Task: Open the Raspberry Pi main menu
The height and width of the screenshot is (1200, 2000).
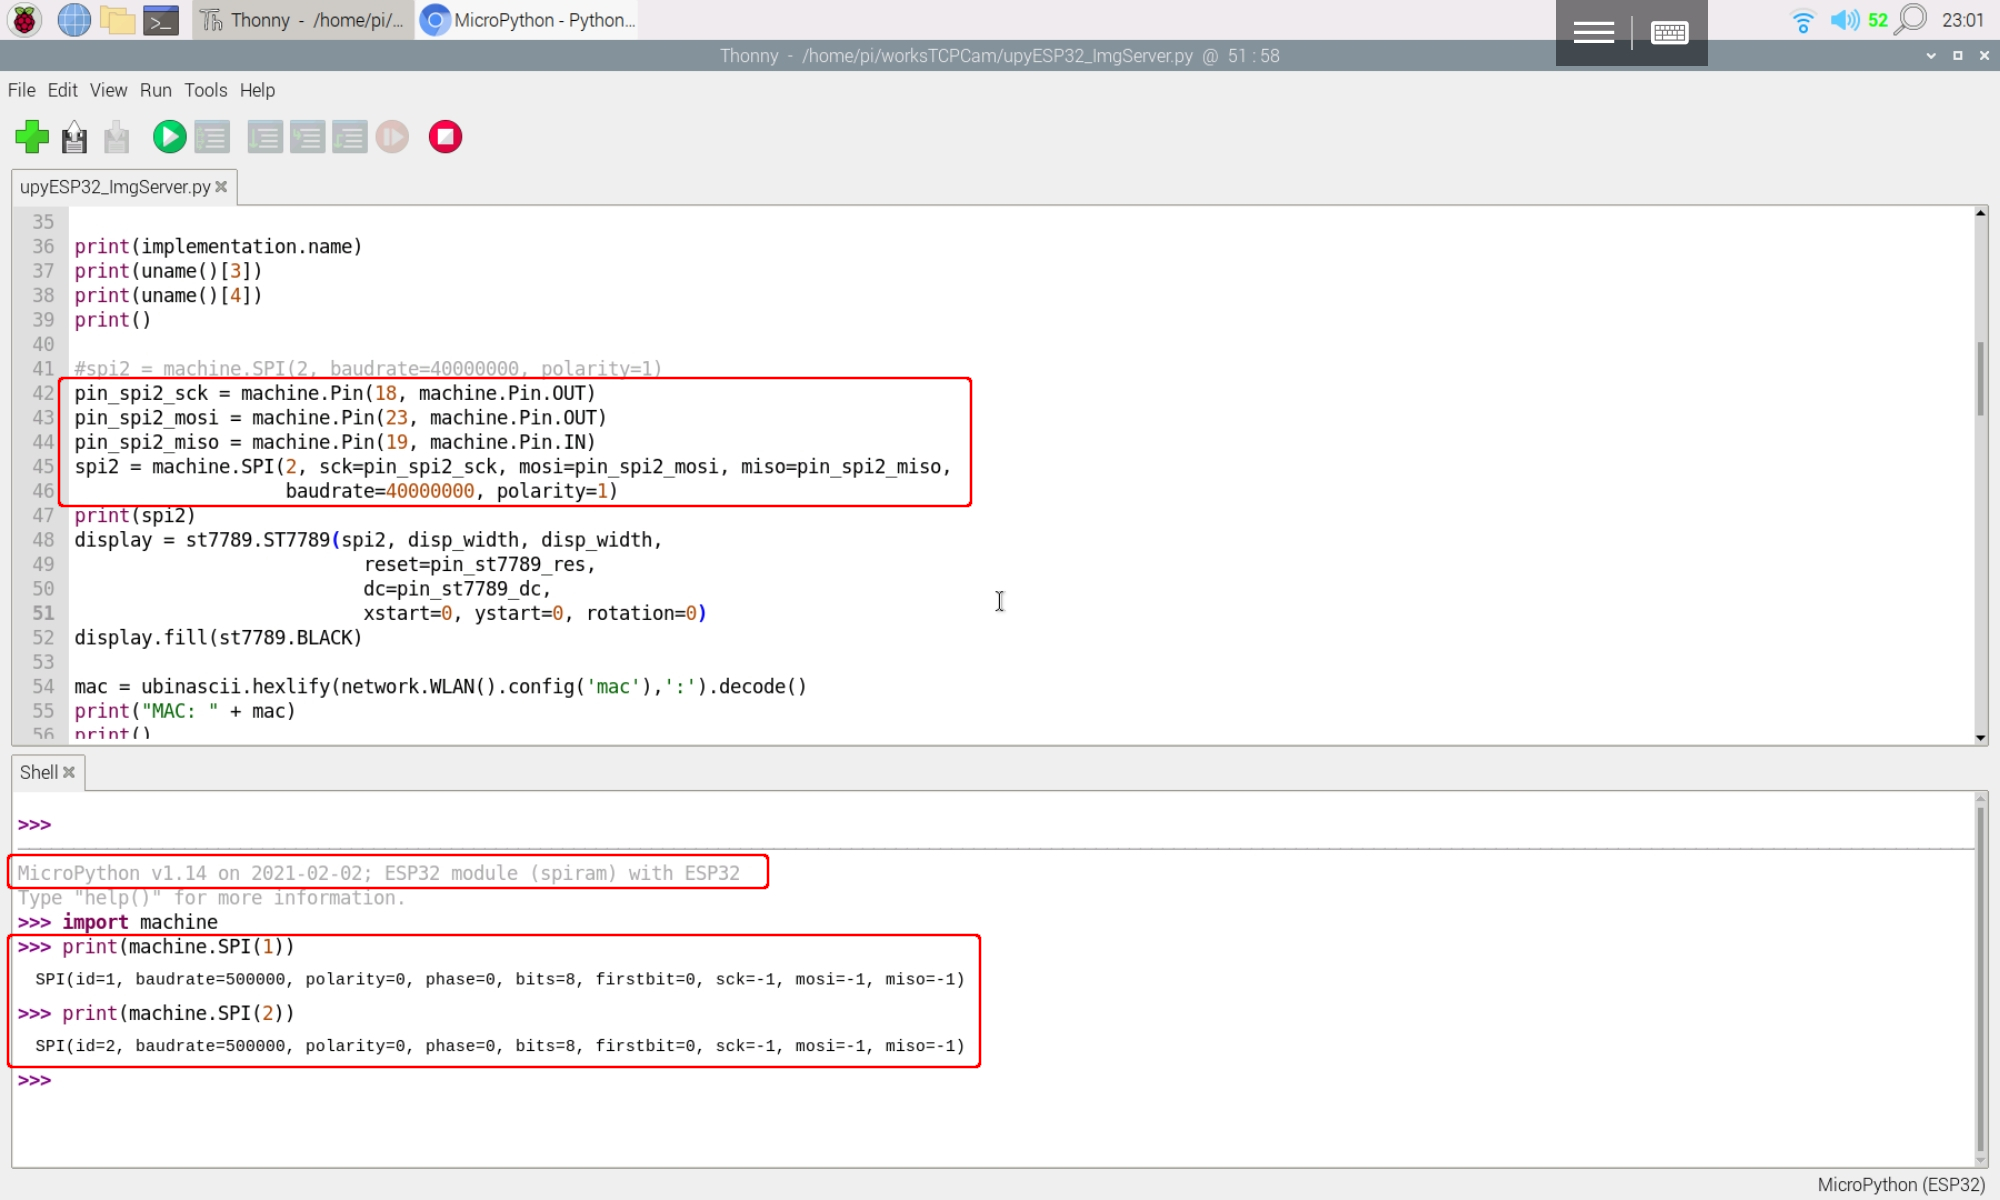Action: pos(24,20)
